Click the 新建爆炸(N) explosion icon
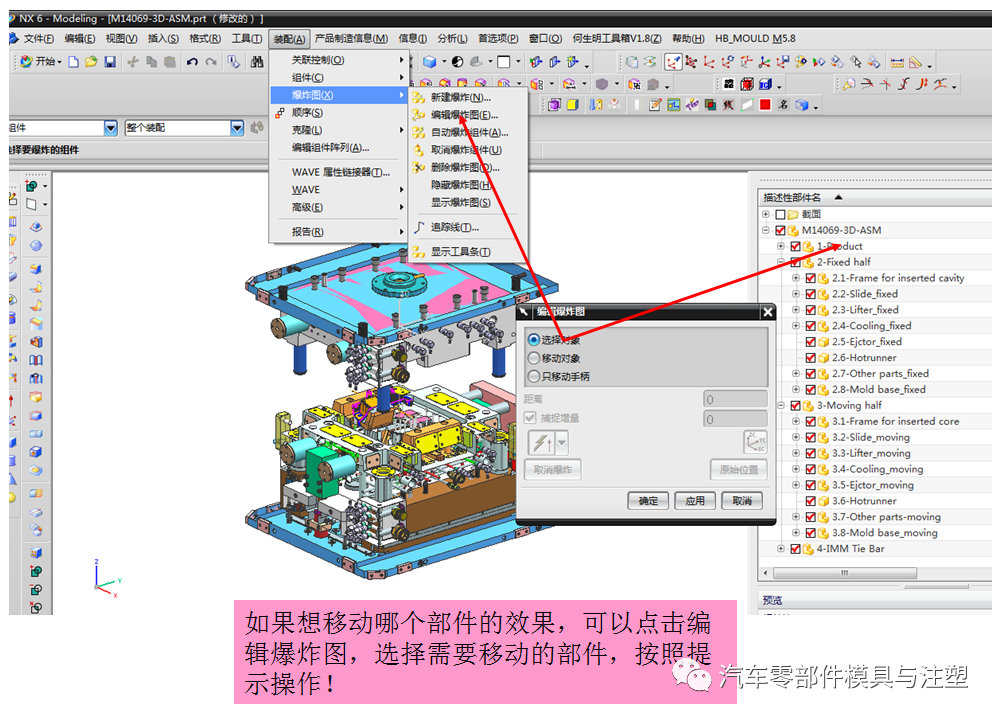 point(418,97)
